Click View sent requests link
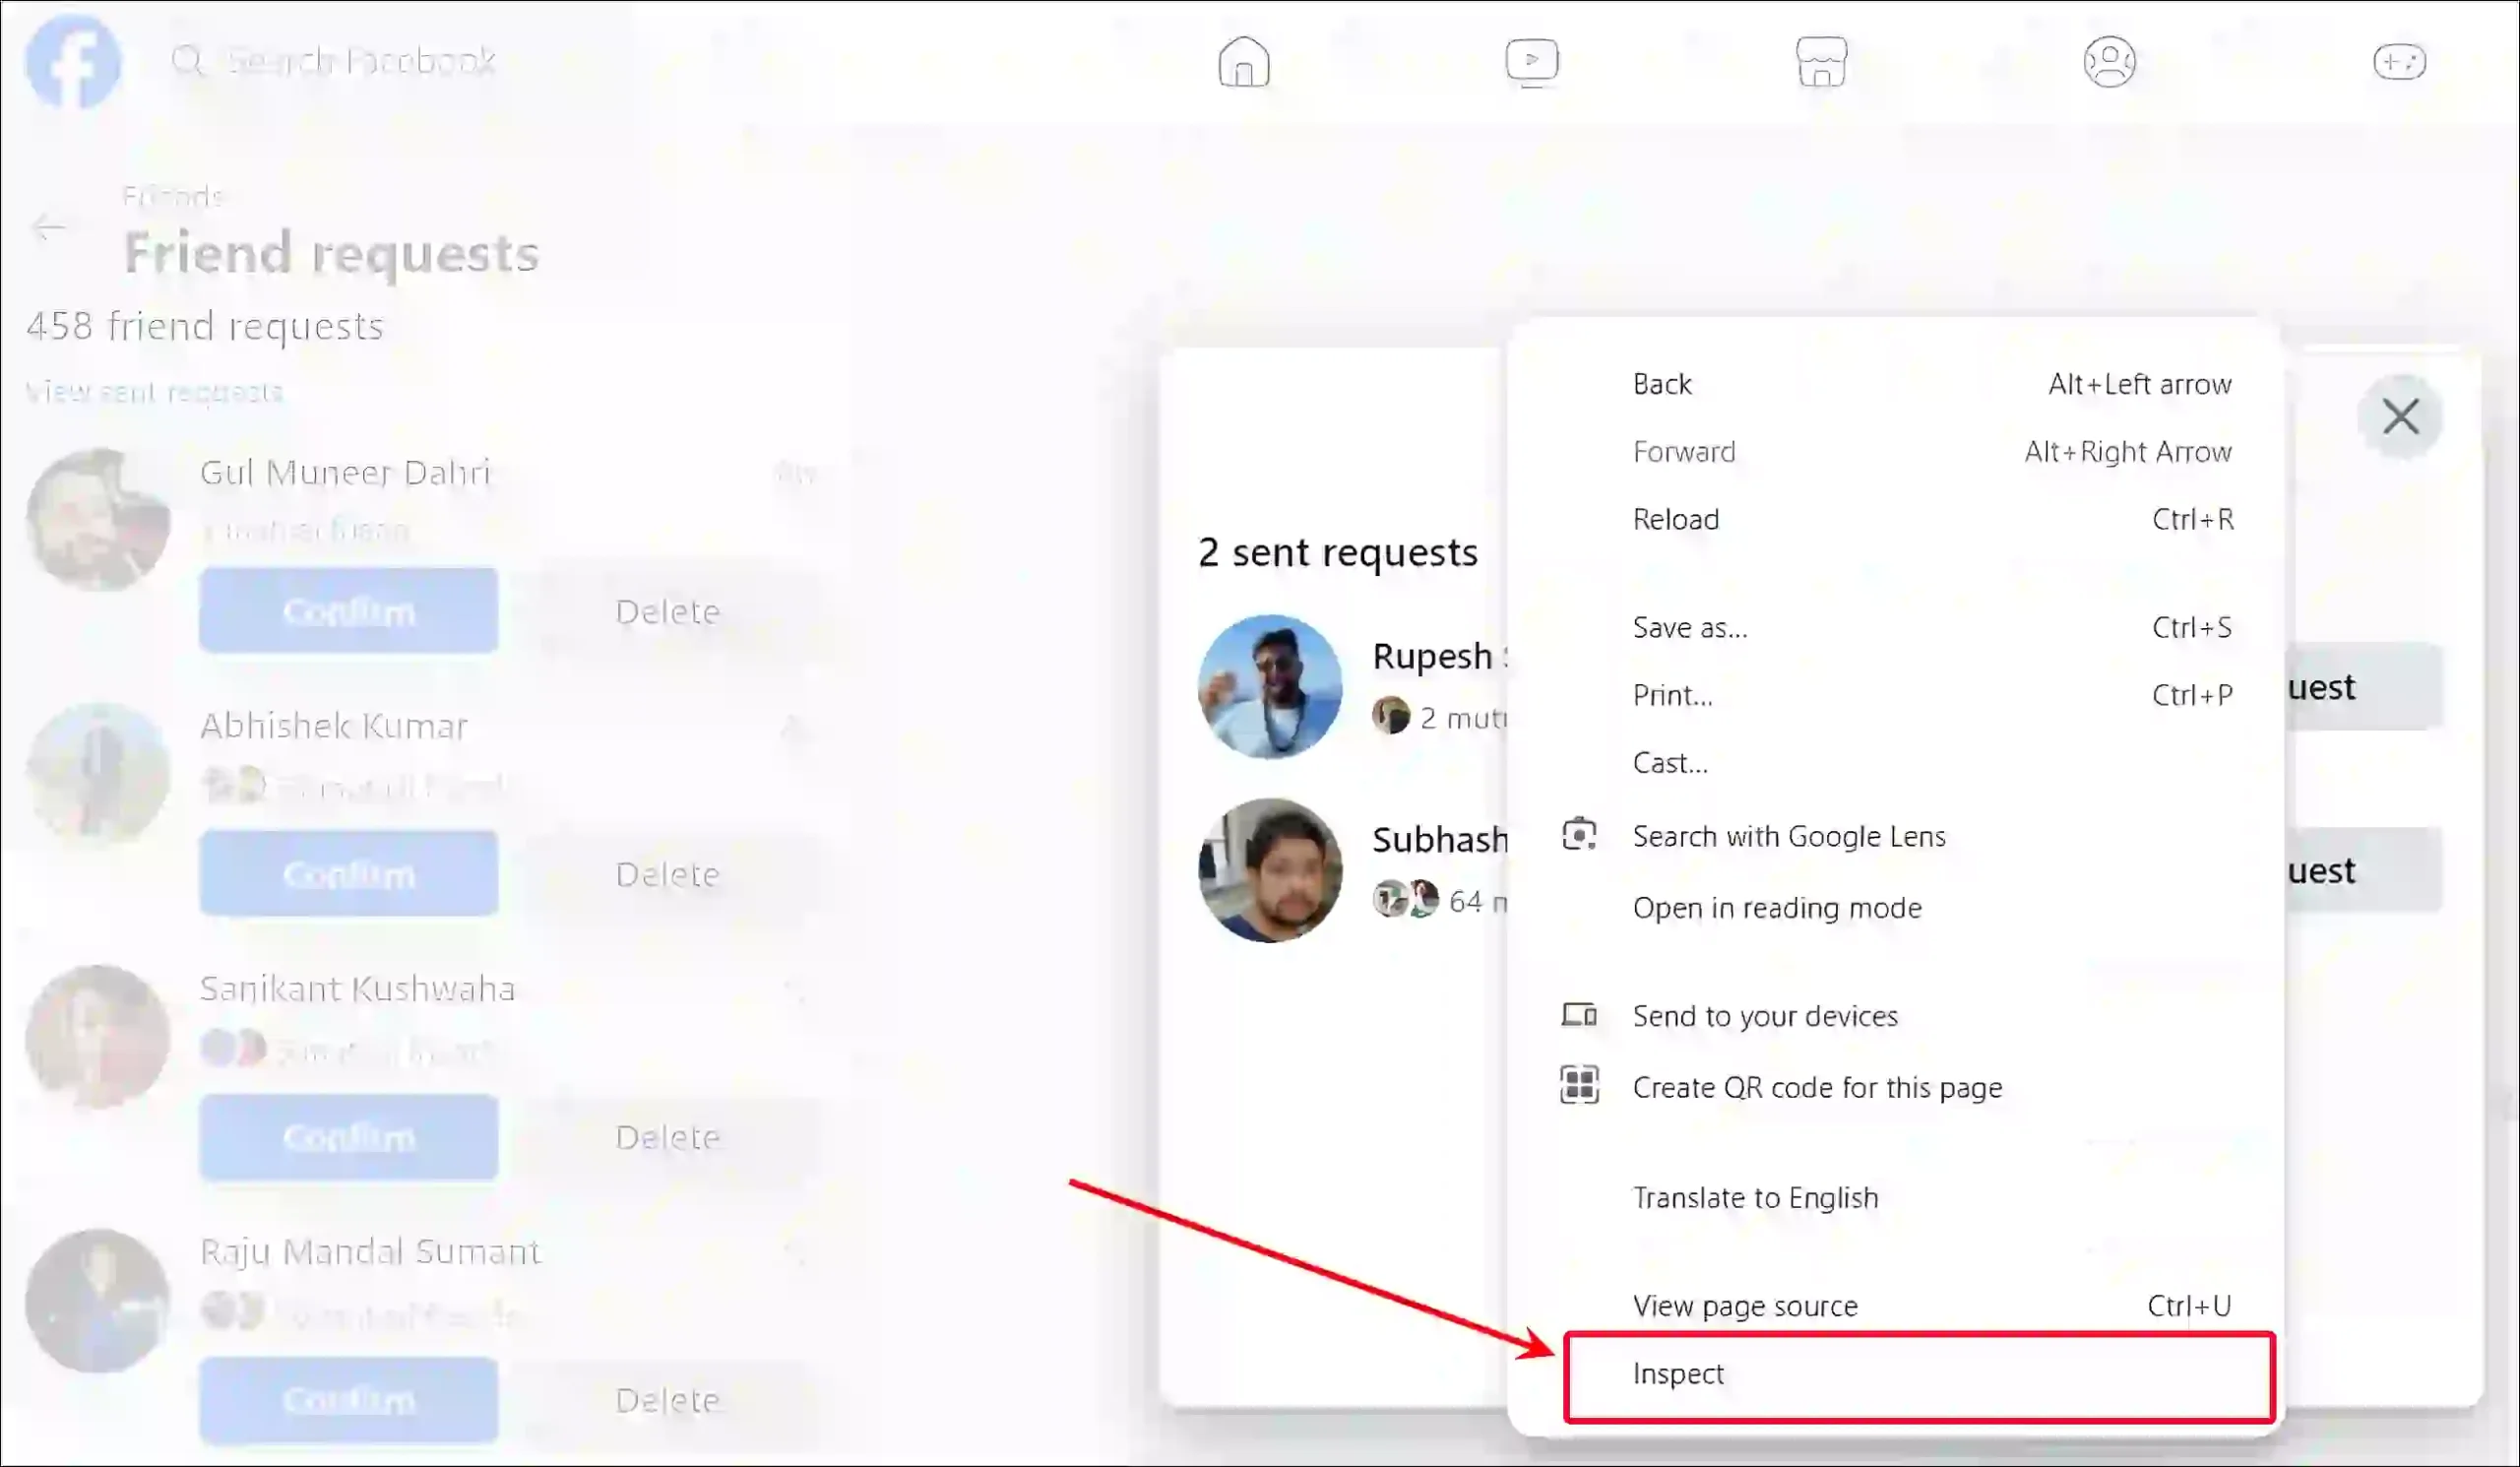The image size is (2520, 1467). point(156,391)
